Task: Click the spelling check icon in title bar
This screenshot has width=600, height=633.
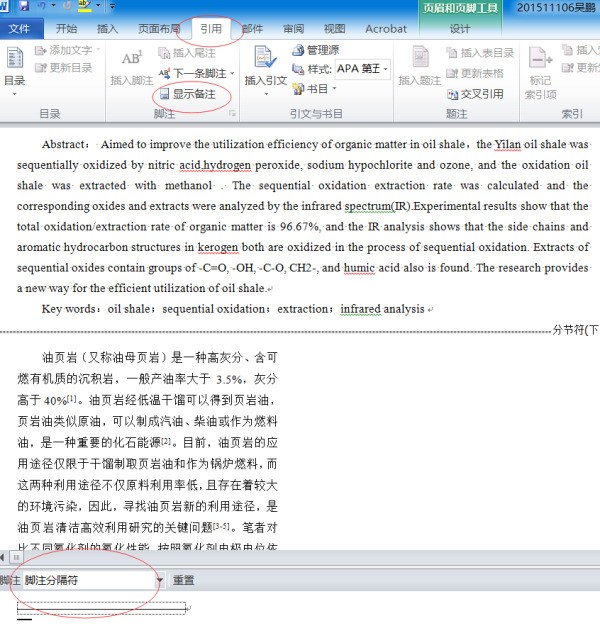Action: coord(85,6)
